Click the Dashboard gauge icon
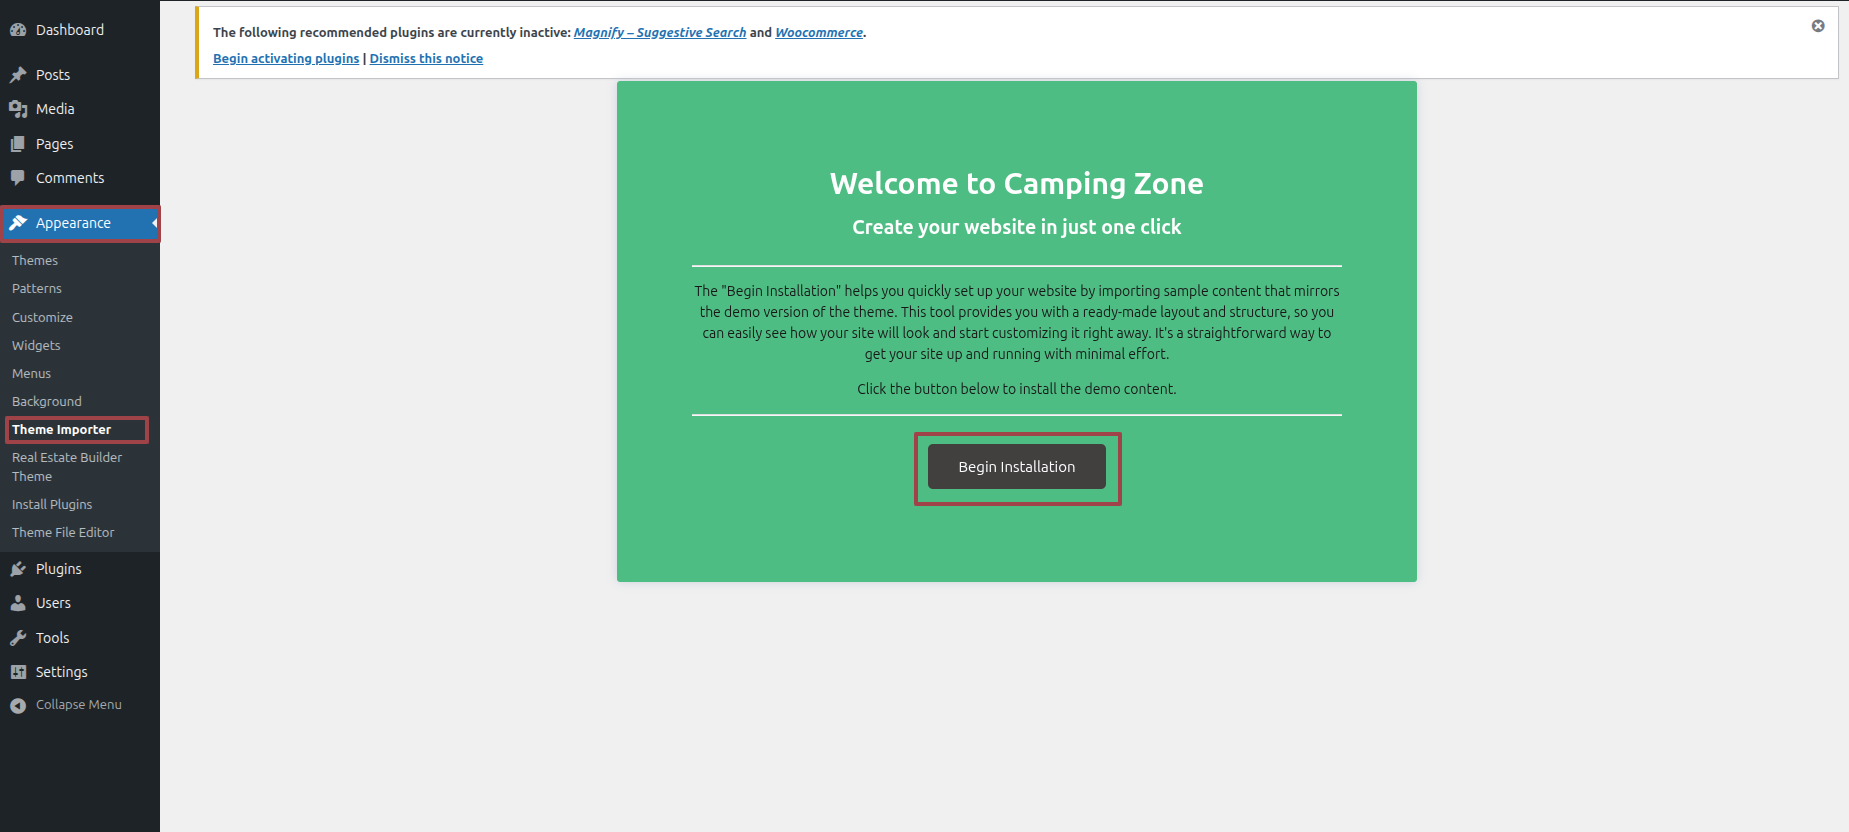 pyautogui.click(x=18, y=30)
